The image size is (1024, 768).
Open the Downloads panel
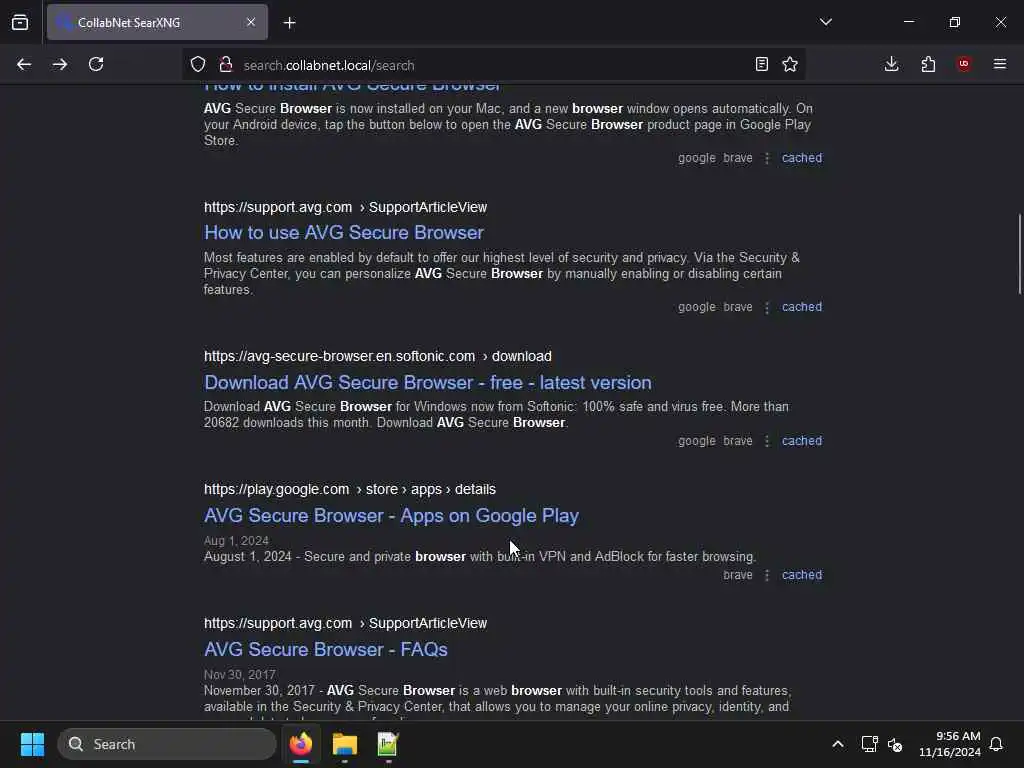[891, 64]
